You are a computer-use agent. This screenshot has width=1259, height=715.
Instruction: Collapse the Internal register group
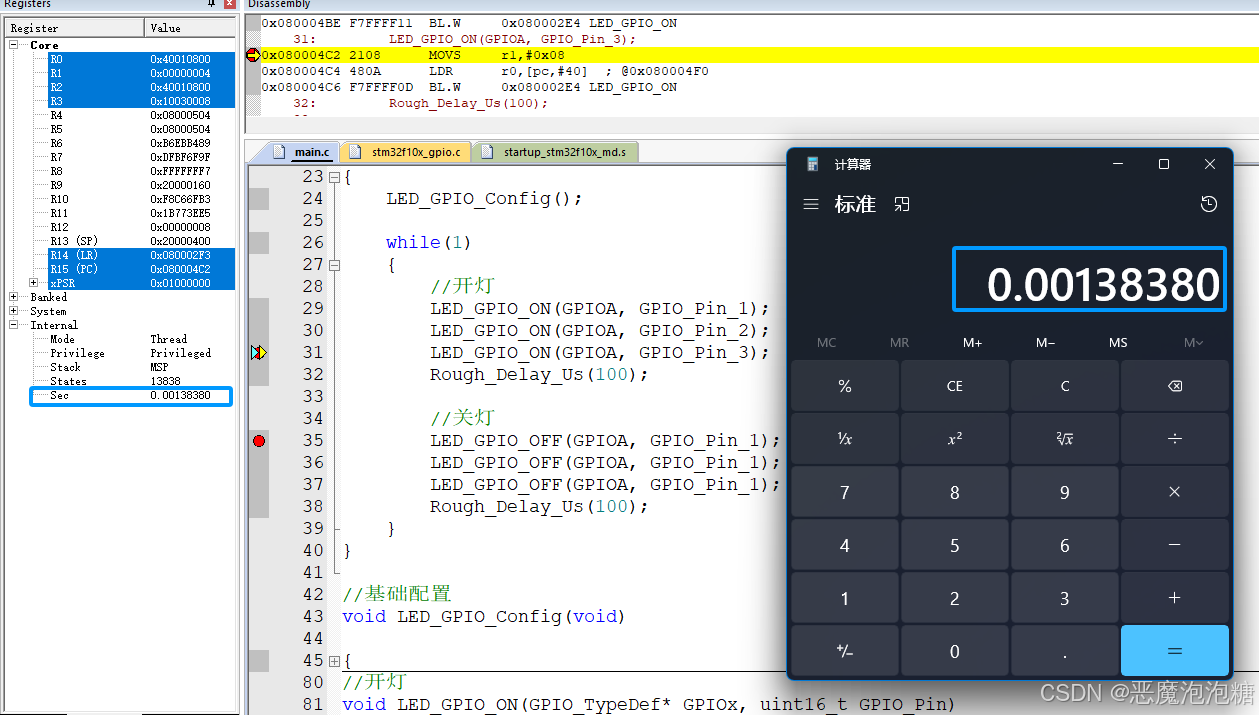(14, 325)
